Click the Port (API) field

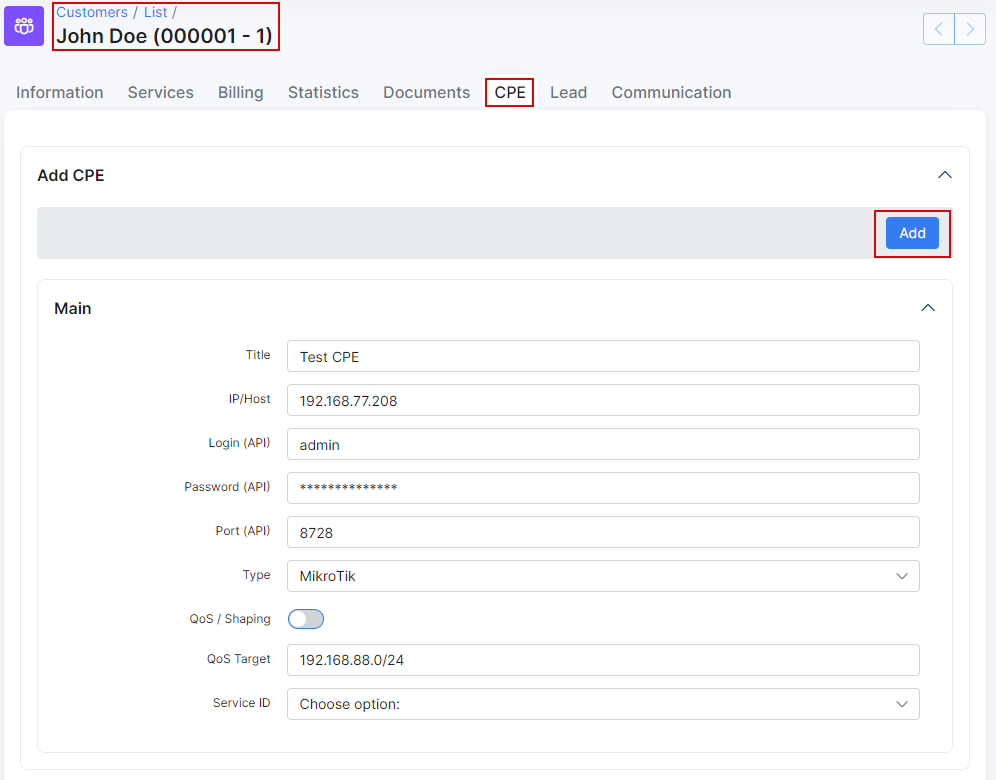pos(603,532)
